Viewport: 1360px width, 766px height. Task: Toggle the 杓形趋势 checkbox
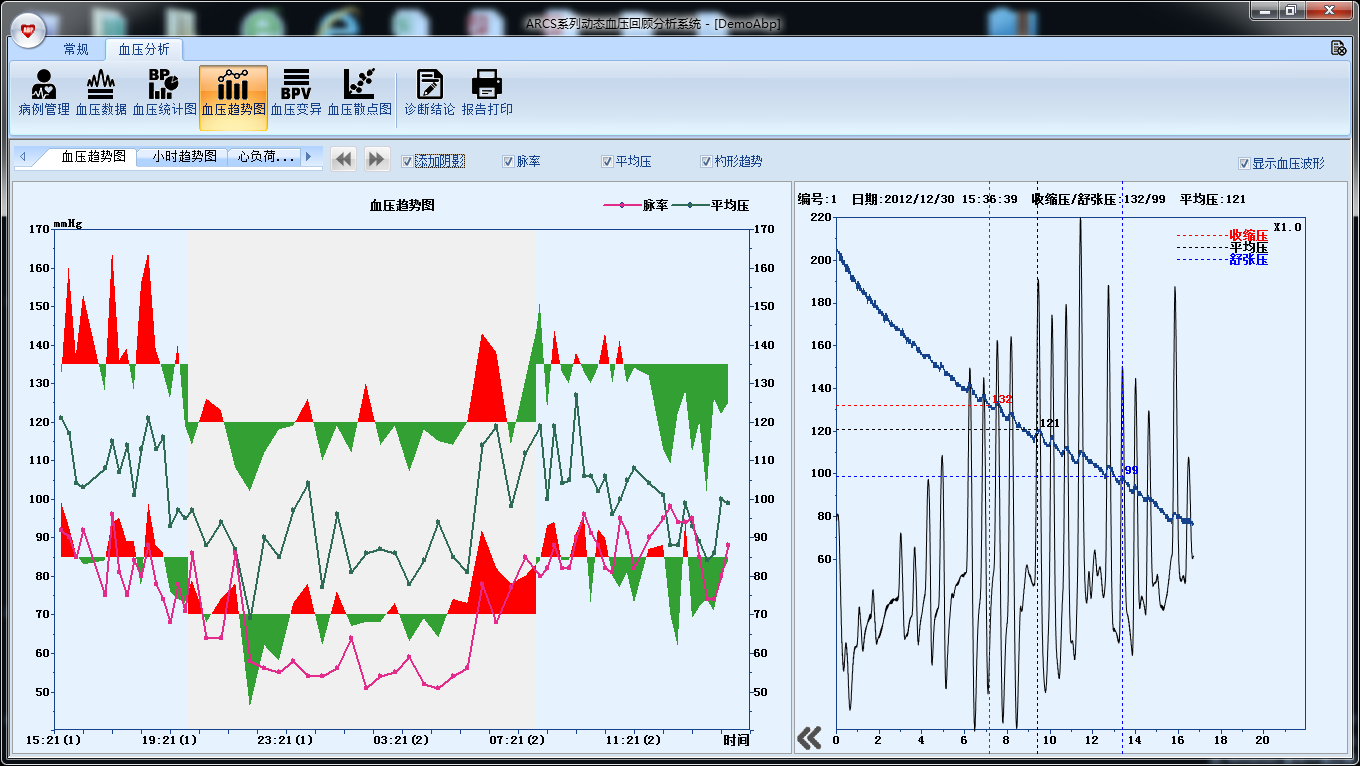[707, 161]
